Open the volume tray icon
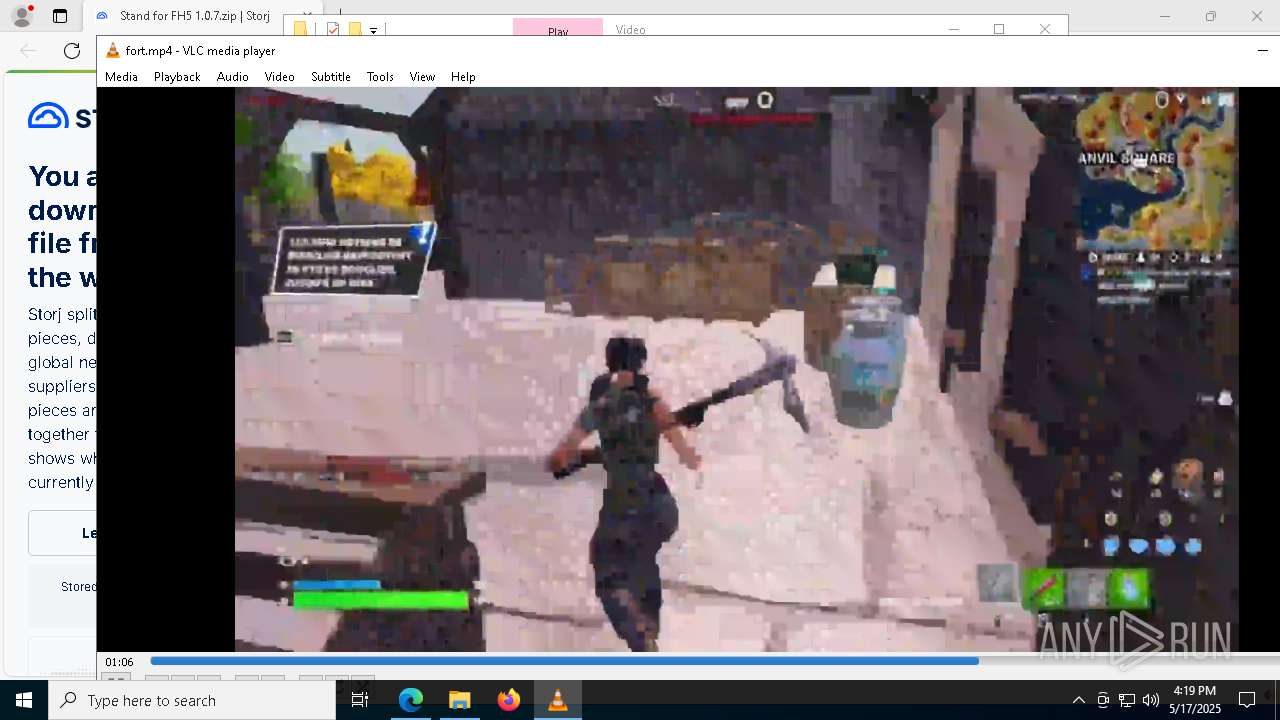1280x720 pixels. point(1151,700)
